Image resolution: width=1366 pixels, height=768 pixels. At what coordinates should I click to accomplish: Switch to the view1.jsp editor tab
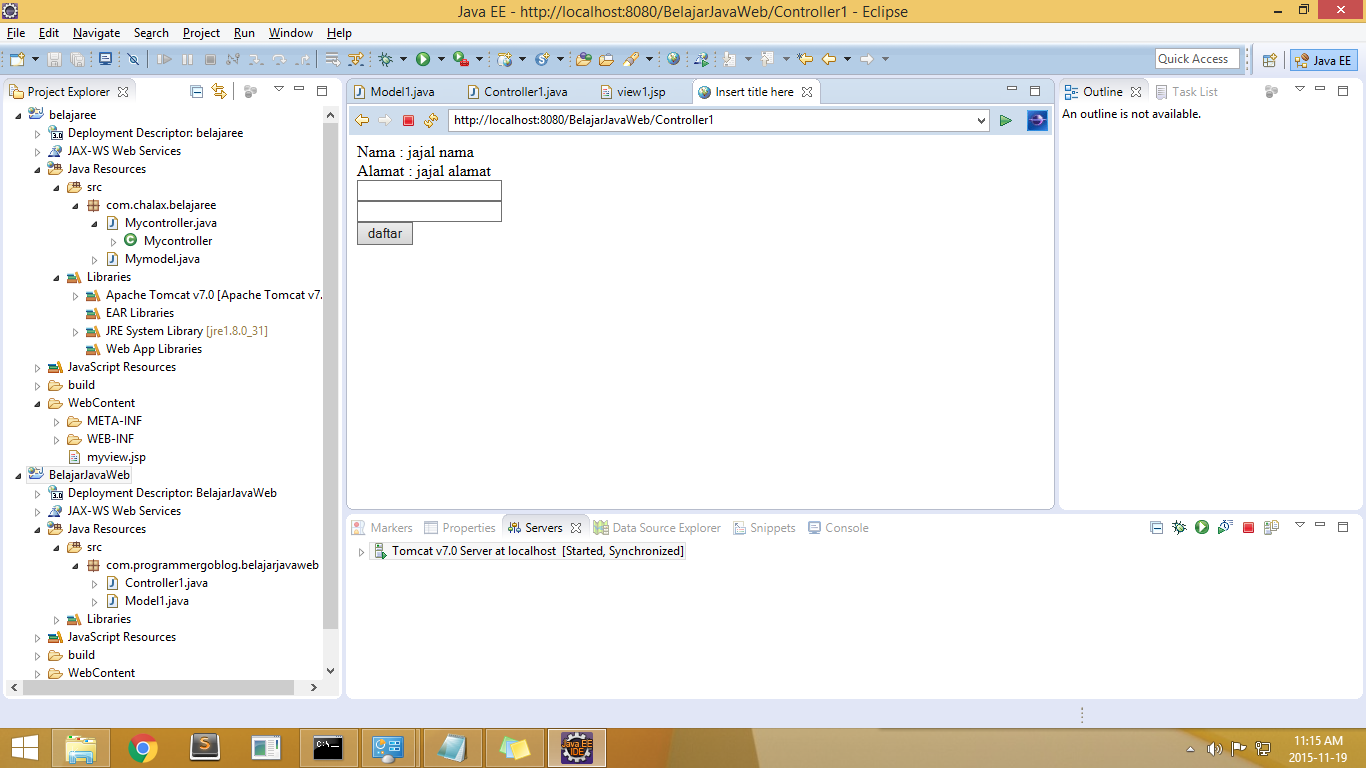(633, 92)
